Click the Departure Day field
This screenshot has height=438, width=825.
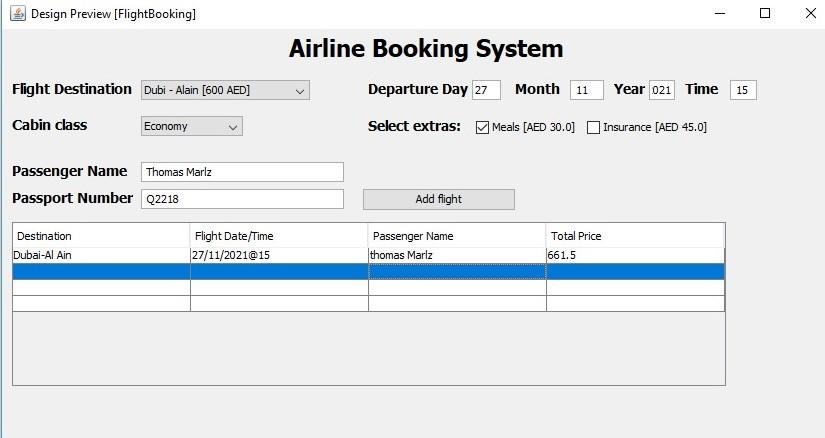(486, 90)
